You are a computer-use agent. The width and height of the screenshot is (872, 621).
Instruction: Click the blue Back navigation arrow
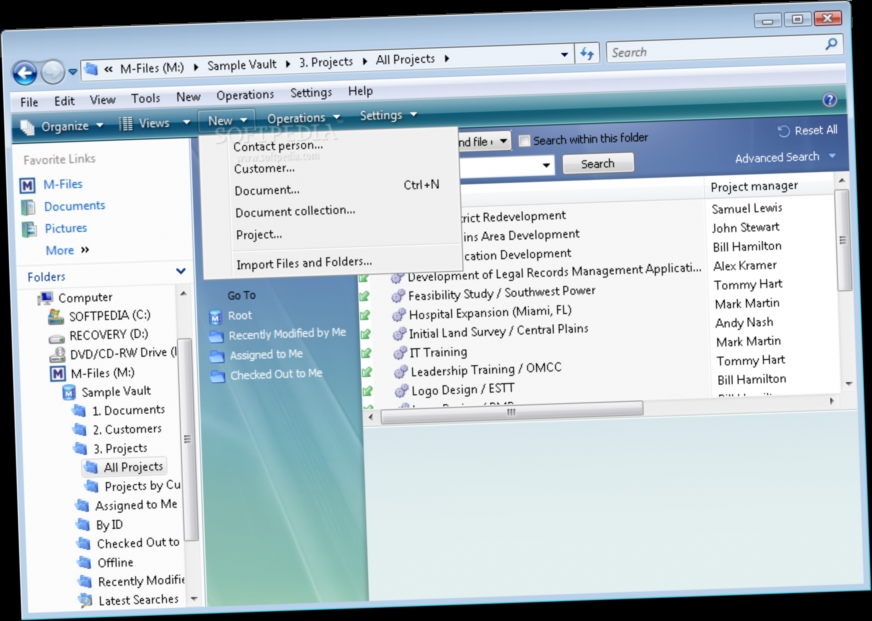(x=25, y=73)
